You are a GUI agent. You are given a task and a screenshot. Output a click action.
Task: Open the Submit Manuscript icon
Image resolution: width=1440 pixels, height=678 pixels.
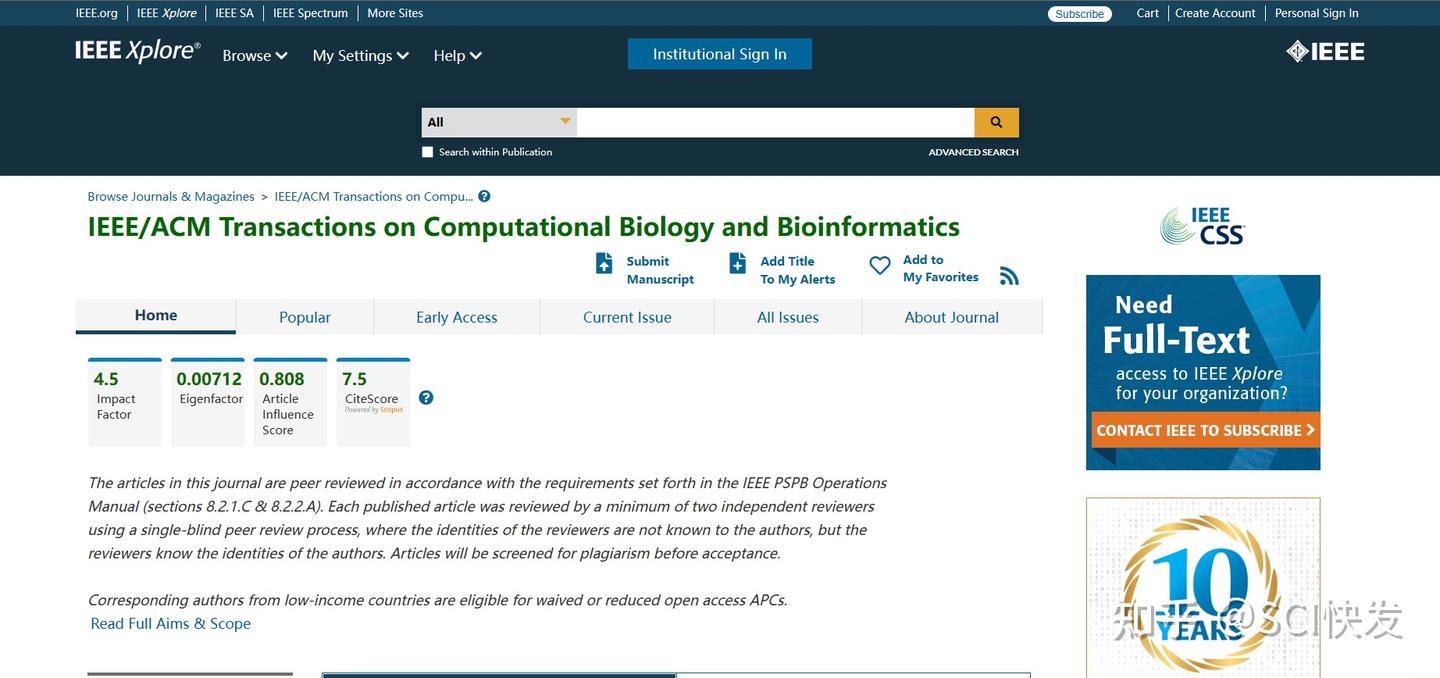pyautogui.click(x=604, y=263)
